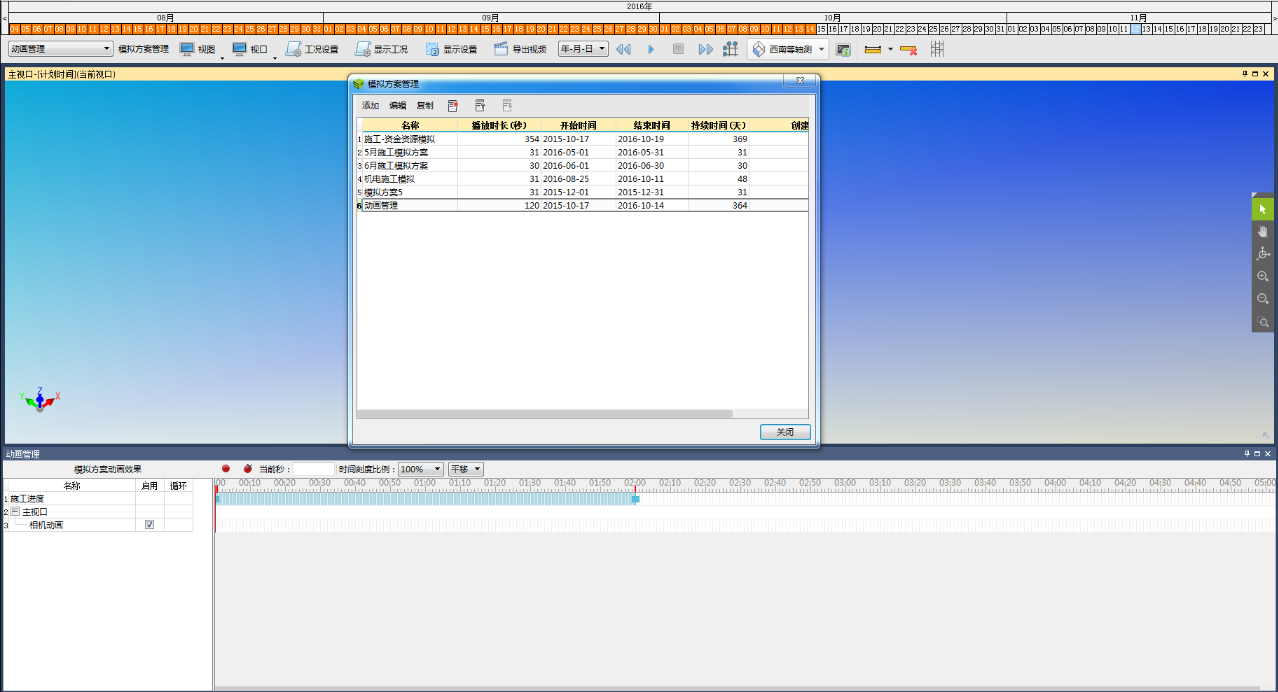Toggle 启用 checkbox for 相机动画
Viewport: 1278px width, 692px height.
[x=150, y=524]
